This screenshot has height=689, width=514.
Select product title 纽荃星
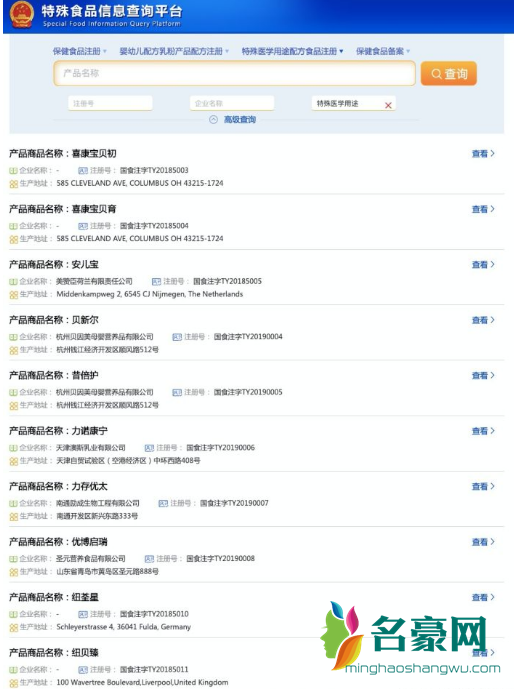click(x=85, y=597)
